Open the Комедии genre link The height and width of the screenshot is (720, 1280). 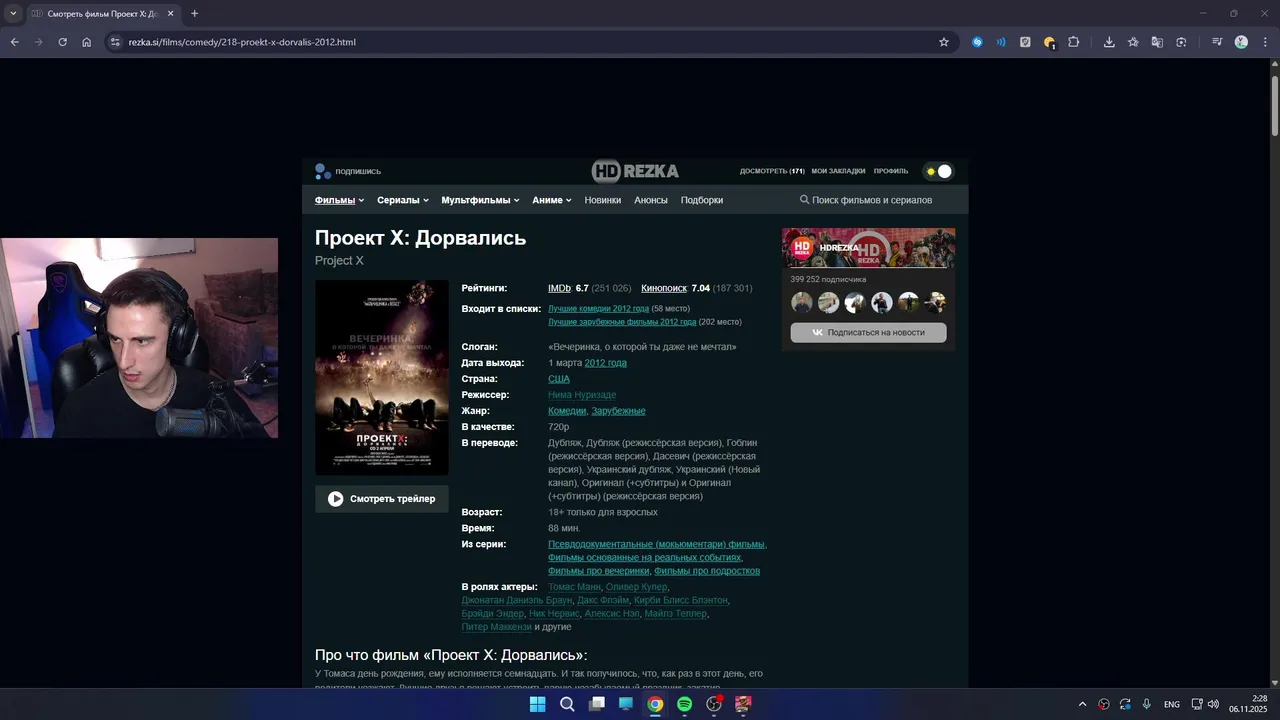click(567, 411)
